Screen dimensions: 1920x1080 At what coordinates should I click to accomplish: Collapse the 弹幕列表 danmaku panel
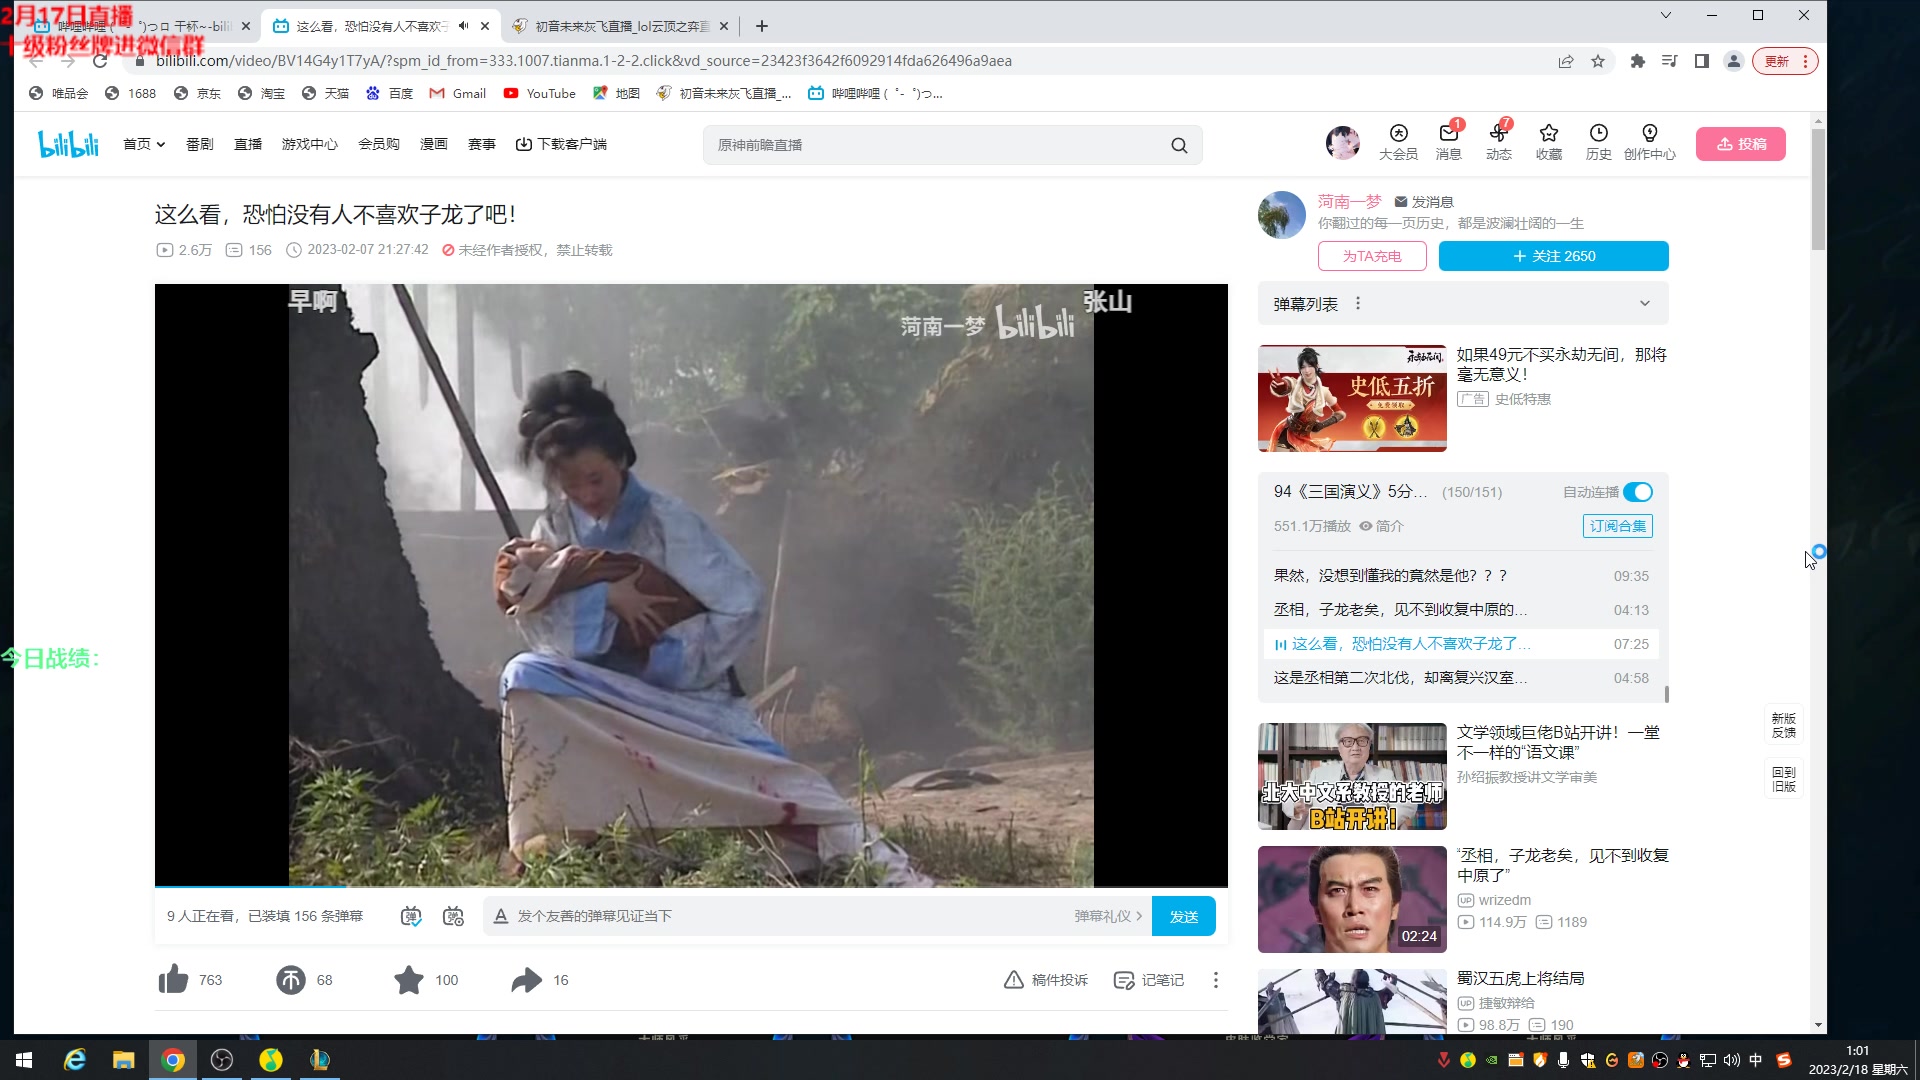(x=1645, y=303)
